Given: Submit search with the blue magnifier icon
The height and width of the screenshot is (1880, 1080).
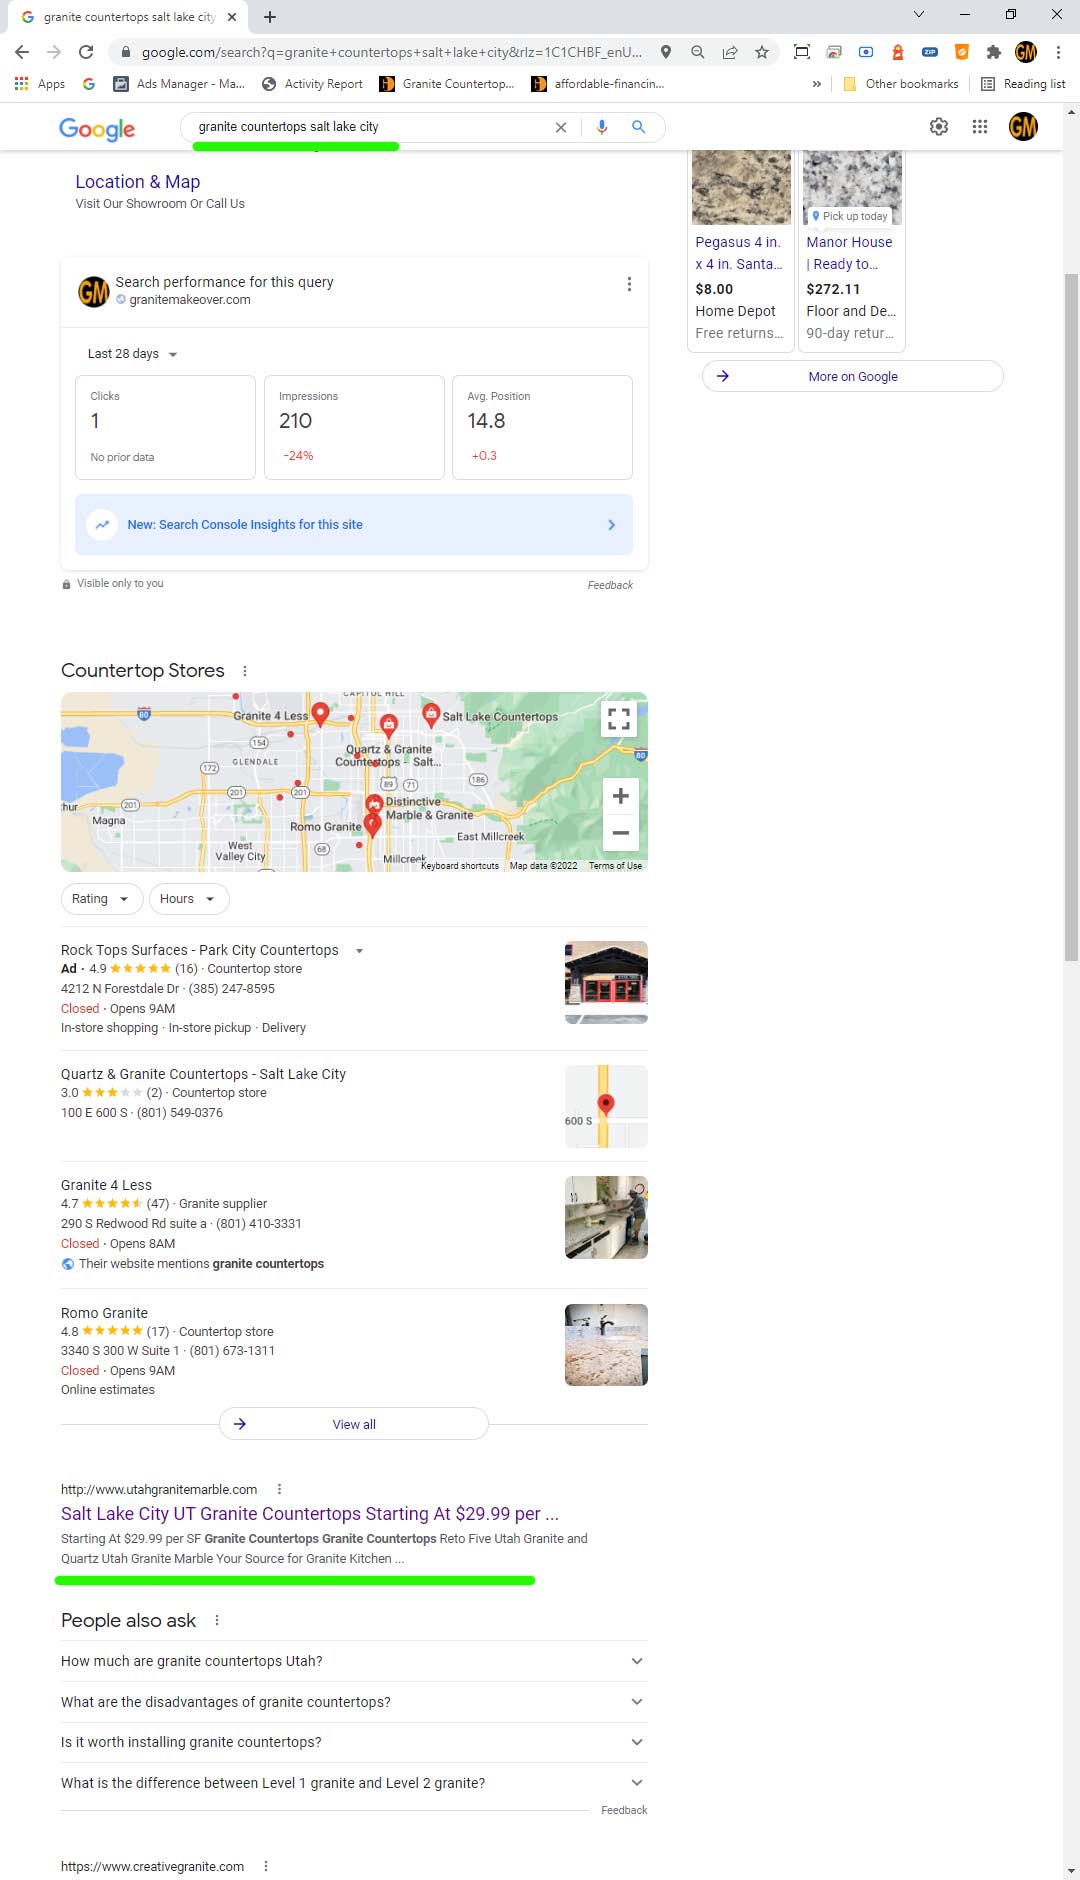Looking at the screenshot, I should click(x=639, y=127).
